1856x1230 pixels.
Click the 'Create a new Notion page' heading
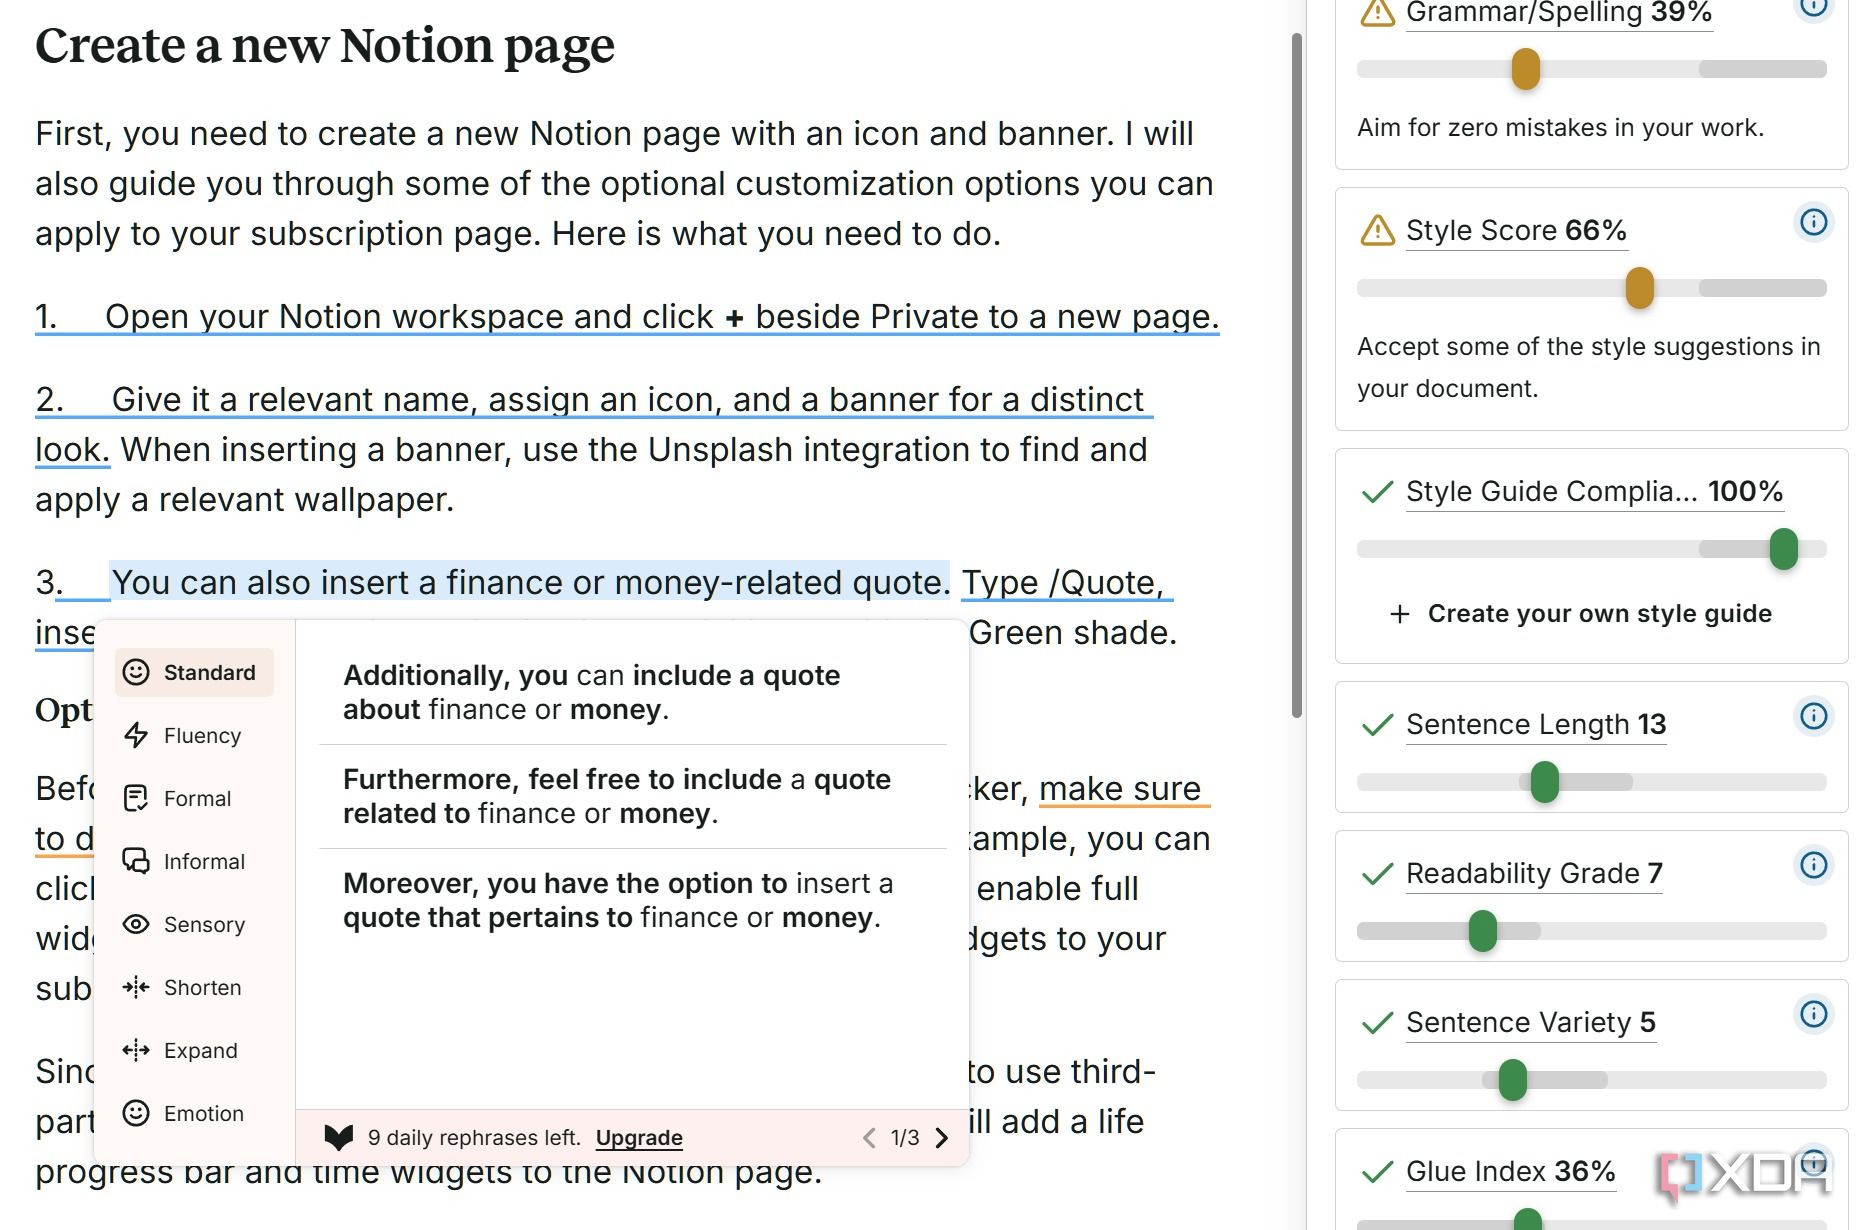click(x=325, y=46)
